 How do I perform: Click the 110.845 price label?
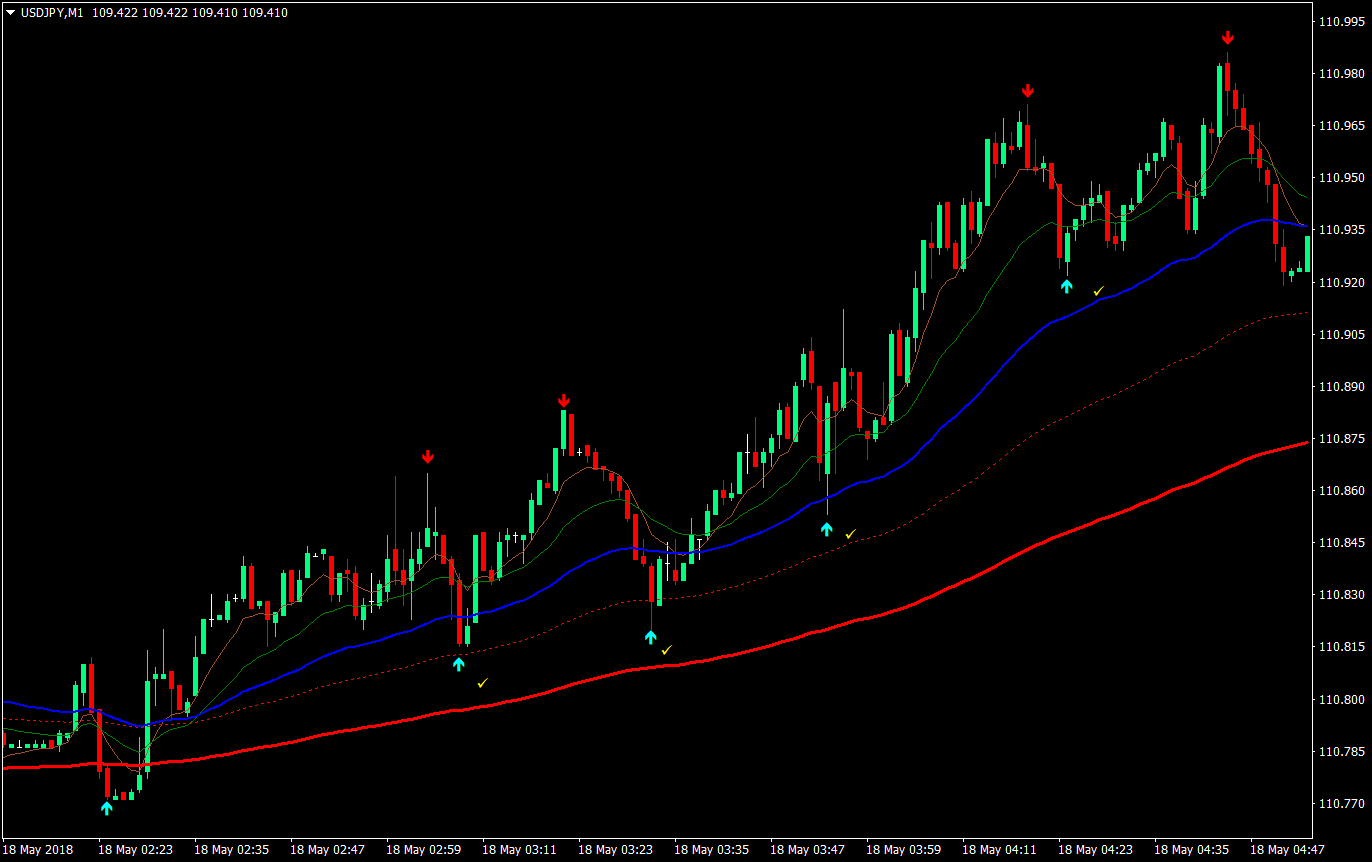coord(1342,543)
